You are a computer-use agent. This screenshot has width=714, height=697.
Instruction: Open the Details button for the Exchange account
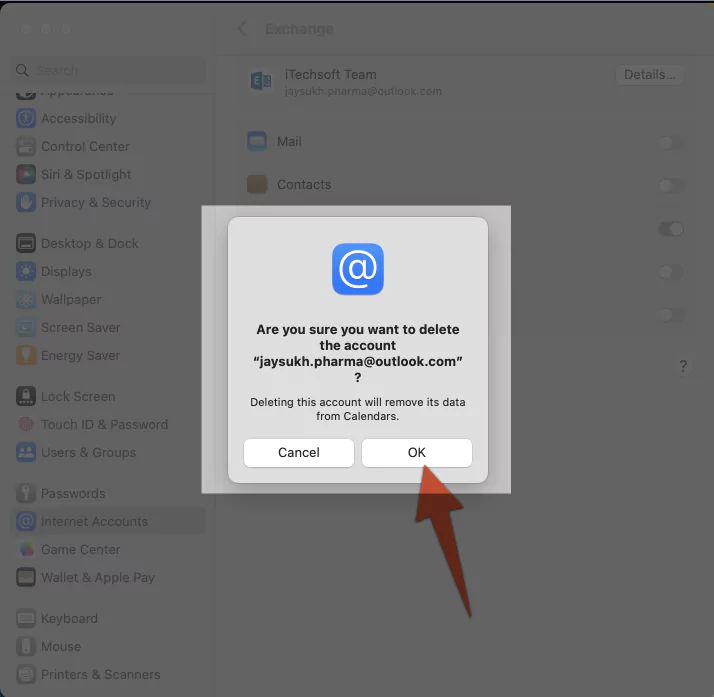click(649, 75)
